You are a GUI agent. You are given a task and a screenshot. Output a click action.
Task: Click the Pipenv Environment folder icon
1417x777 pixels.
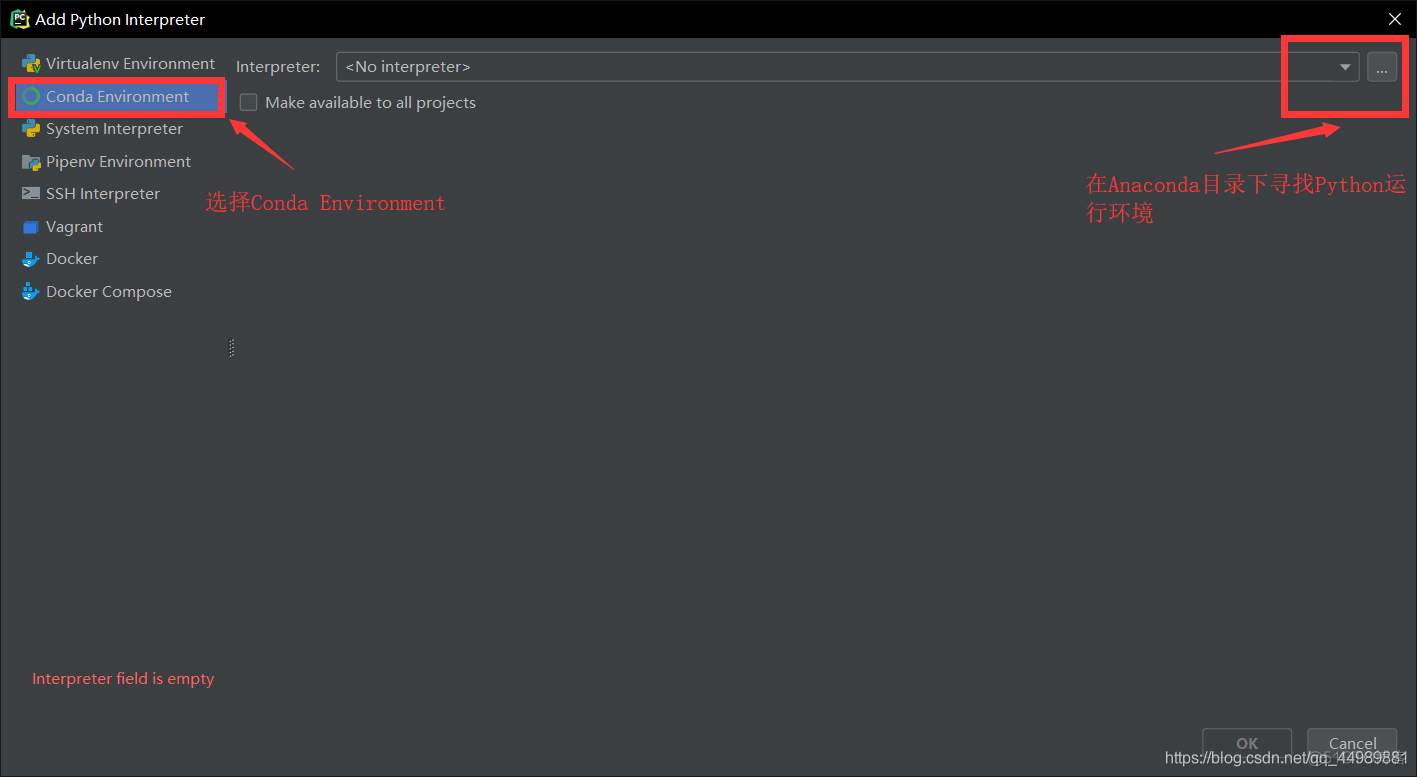point(31,162)
